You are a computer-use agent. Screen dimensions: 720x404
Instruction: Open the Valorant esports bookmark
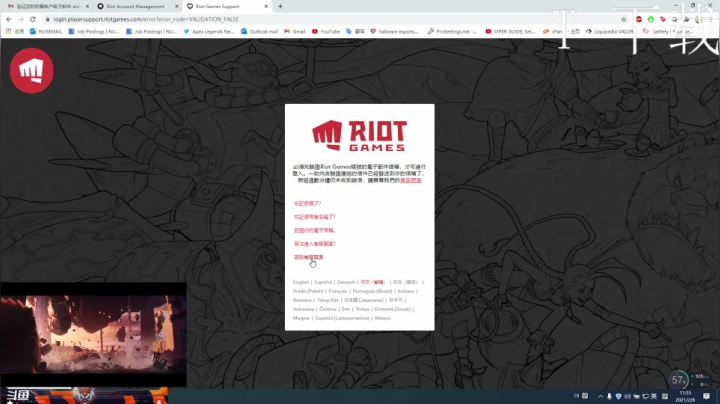click(394, 31)
